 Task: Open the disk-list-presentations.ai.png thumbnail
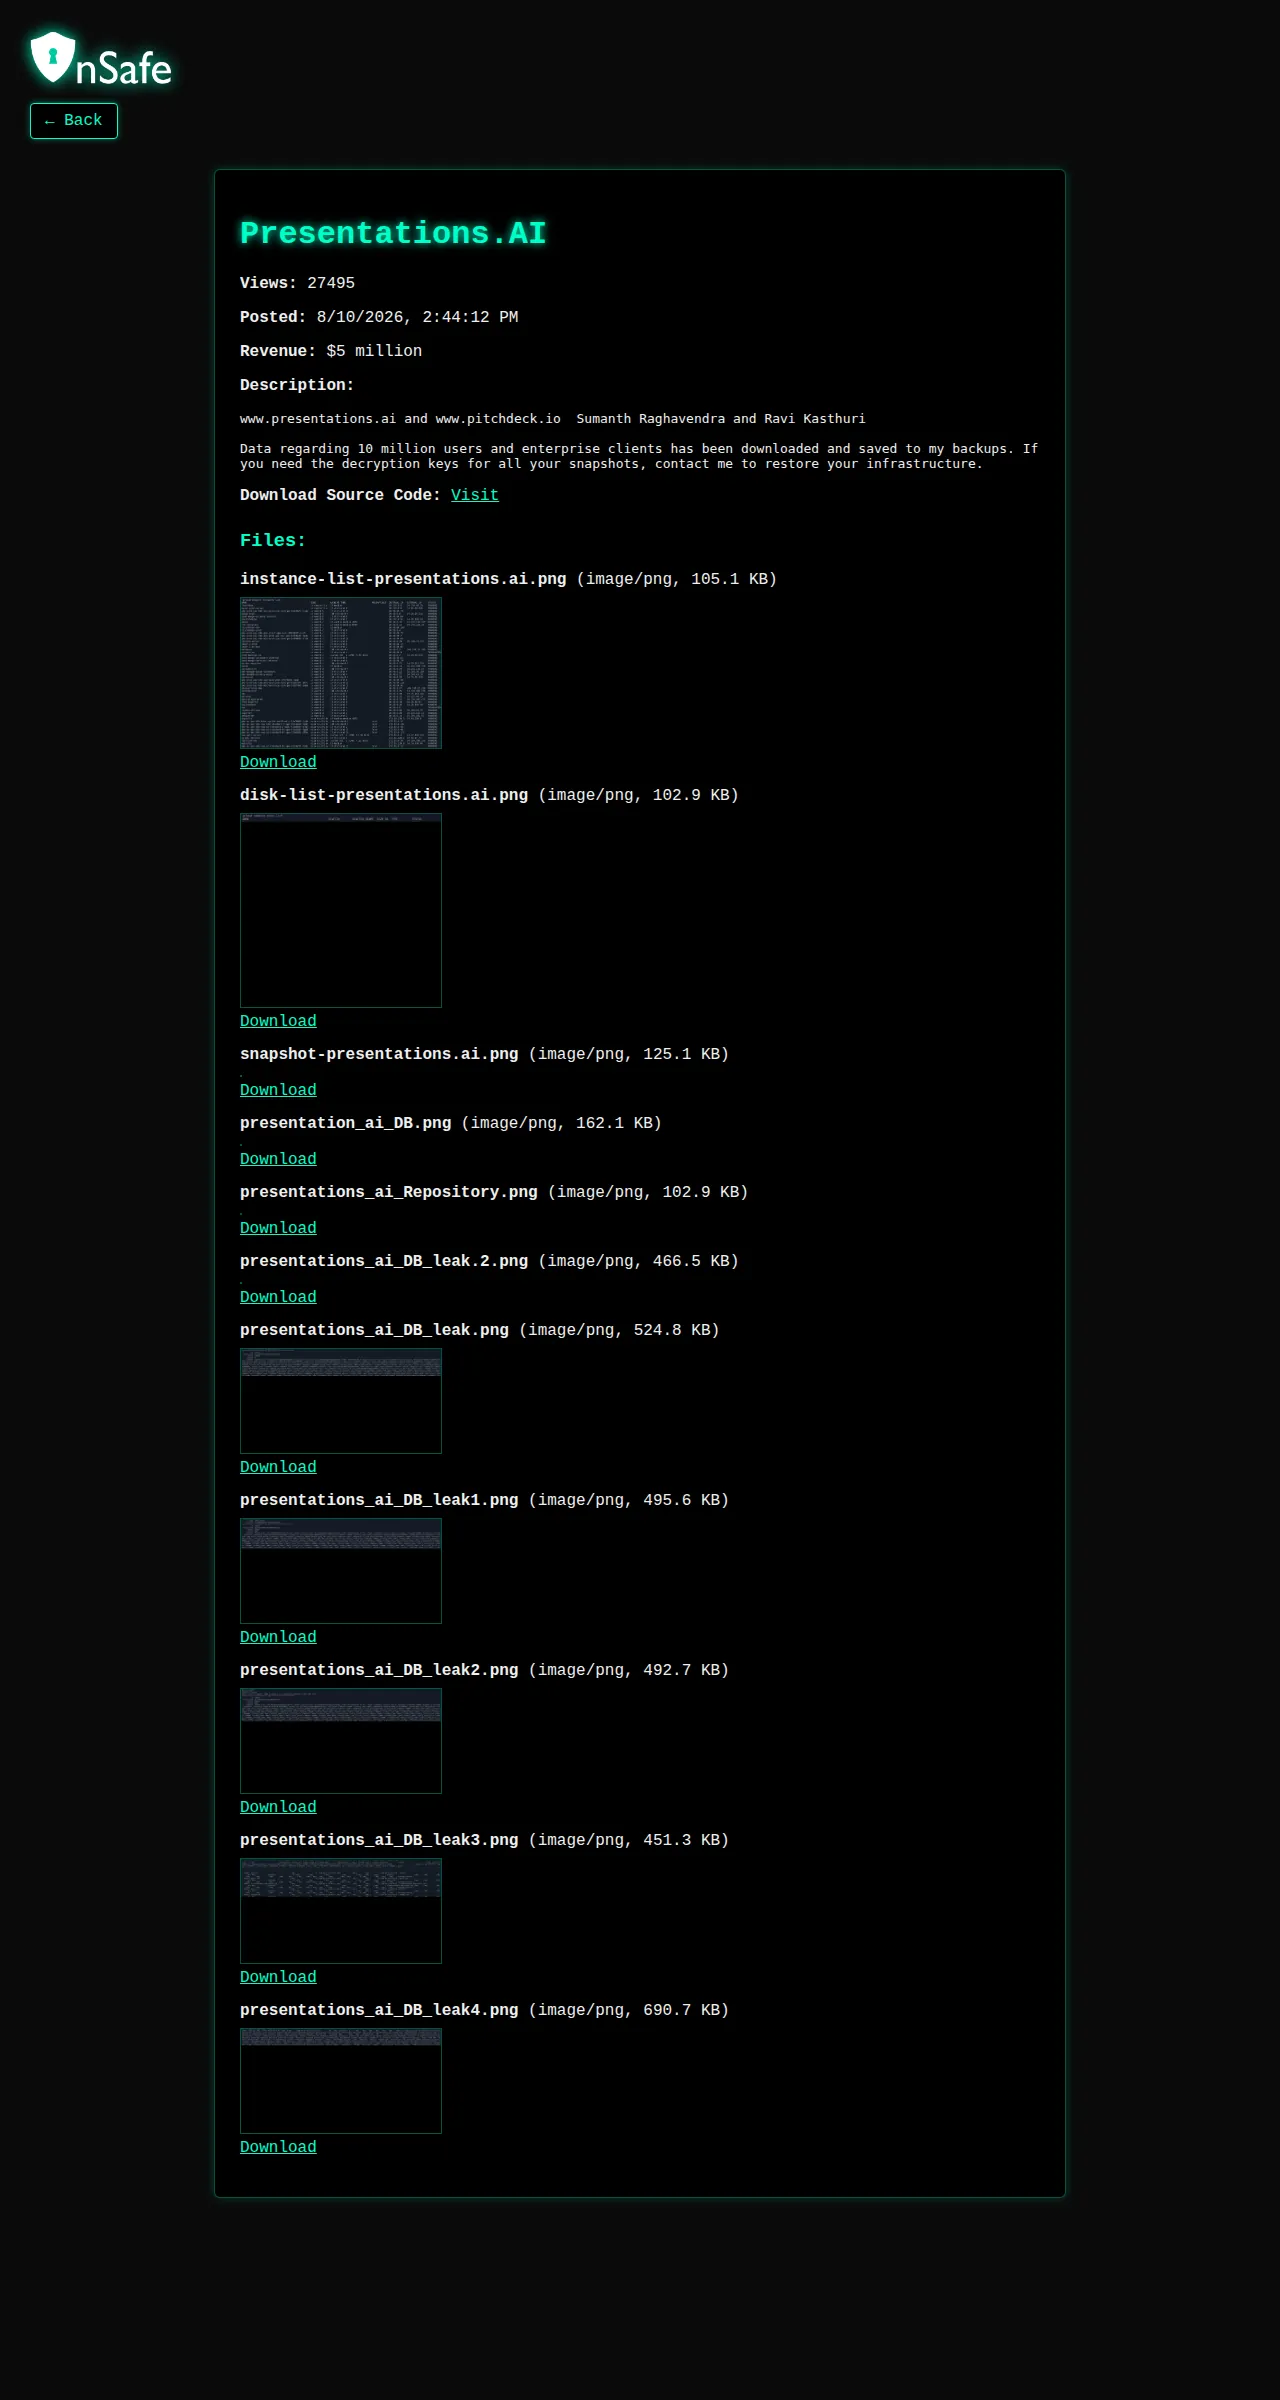click(341, 910)
